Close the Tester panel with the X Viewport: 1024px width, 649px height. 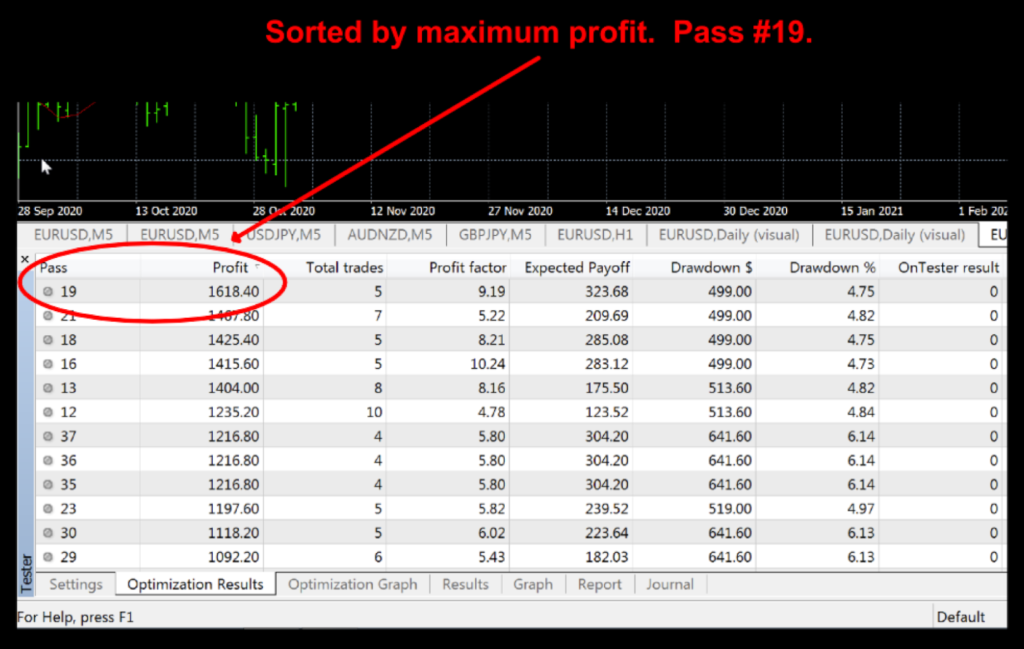pyautogui.click(x=25, y=260)
